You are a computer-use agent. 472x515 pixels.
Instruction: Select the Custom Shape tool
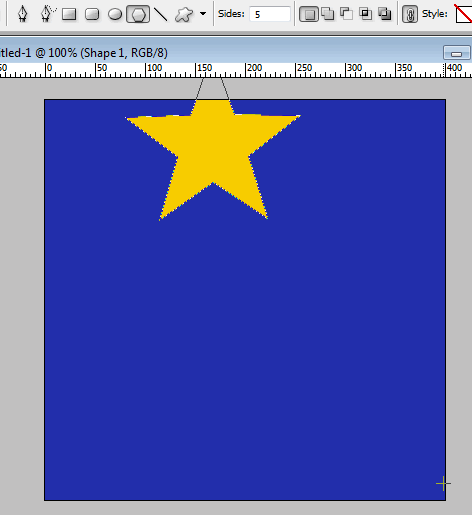point(184,14)
